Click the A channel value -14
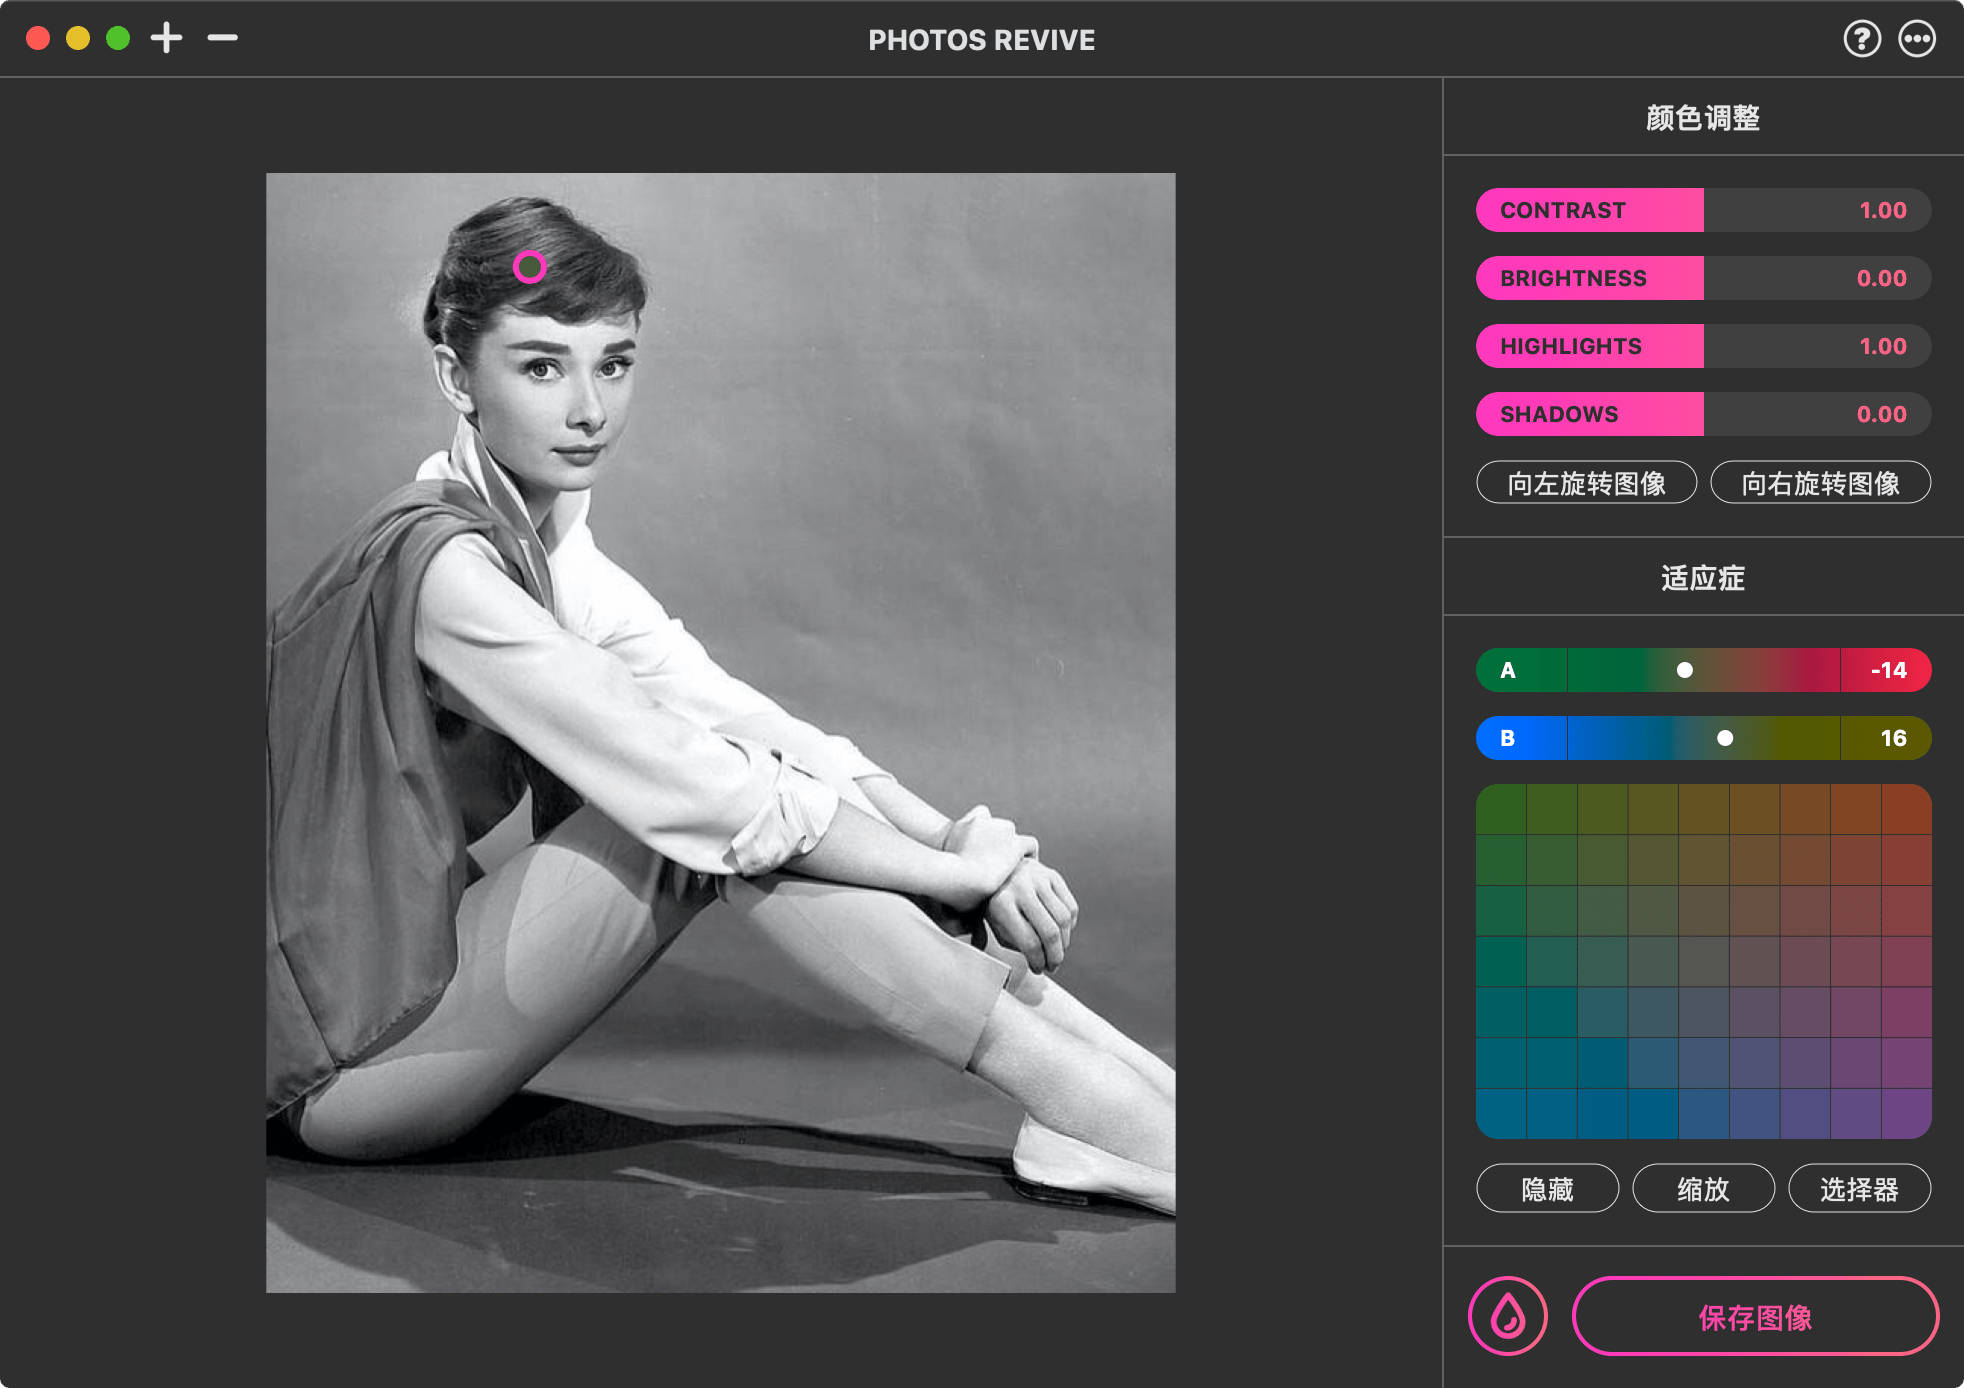 point(1888,670)
